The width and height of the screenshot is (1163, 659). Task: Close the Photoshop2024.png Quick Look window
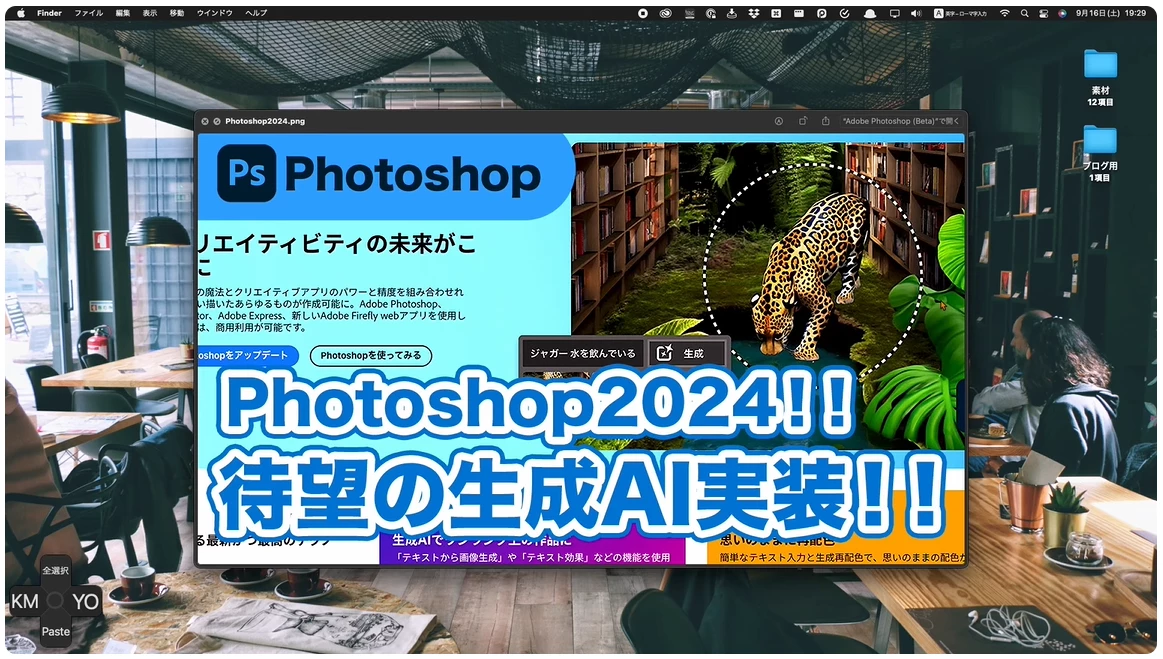coord(205,121)
